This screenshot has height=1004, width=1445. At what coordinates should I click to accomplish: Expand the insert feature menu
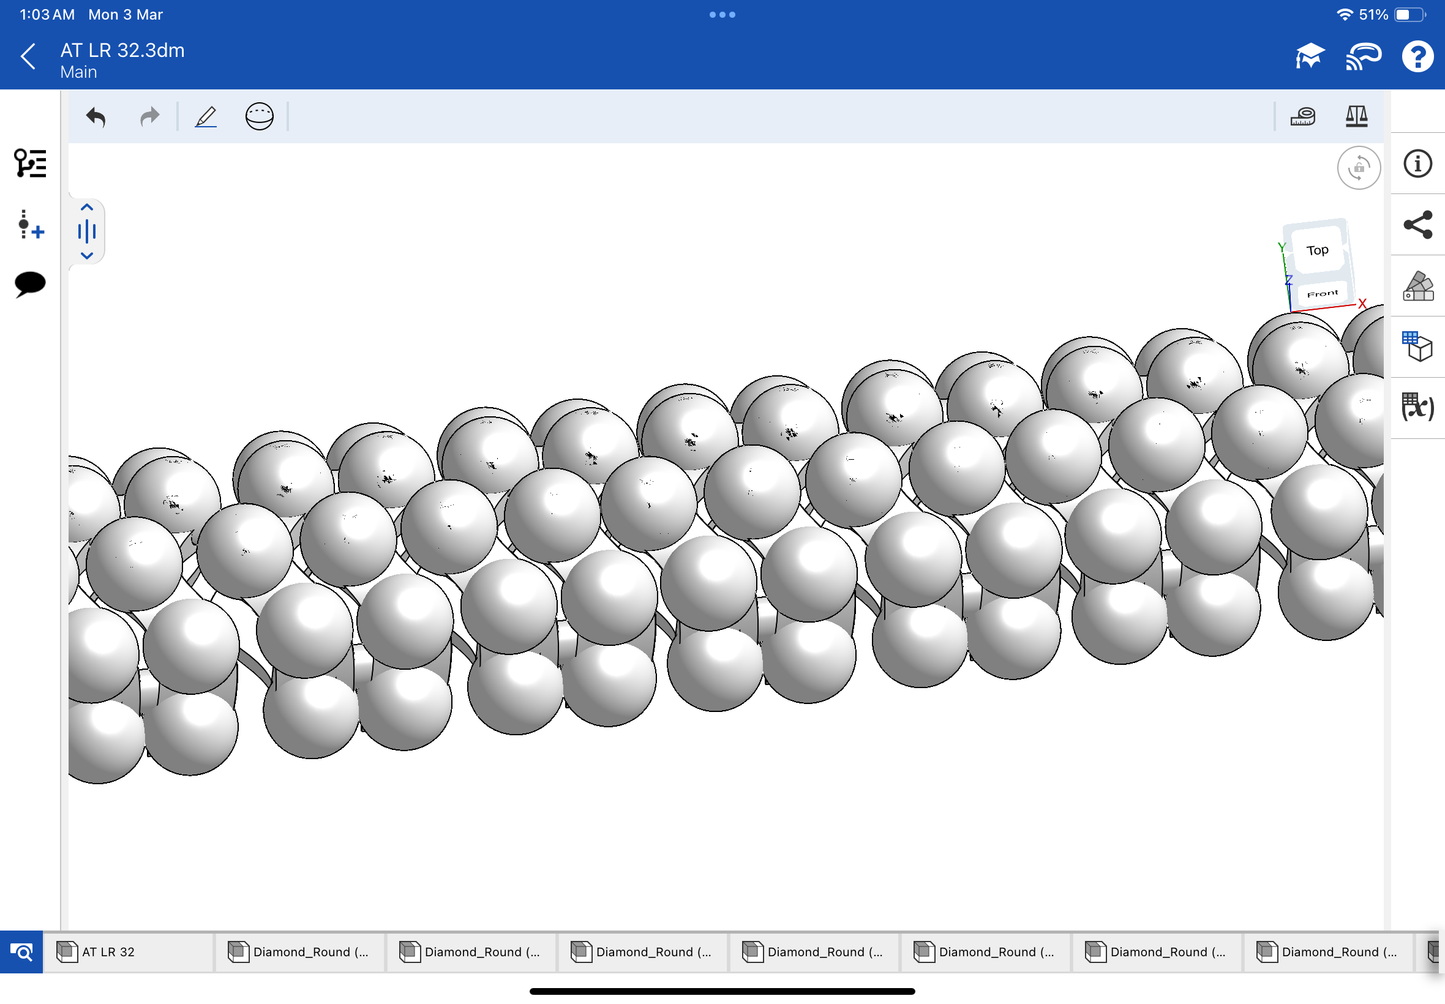(30, 225)
